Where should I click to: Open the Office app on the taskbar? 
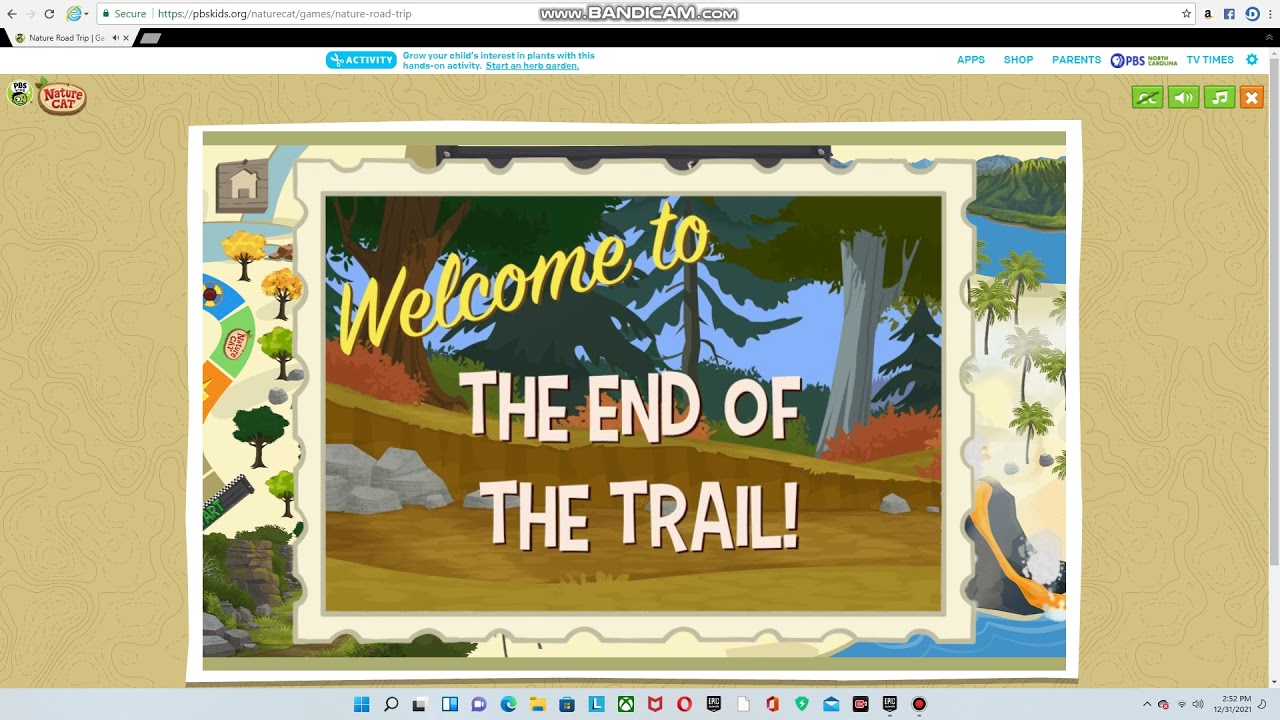click(772, 704)
